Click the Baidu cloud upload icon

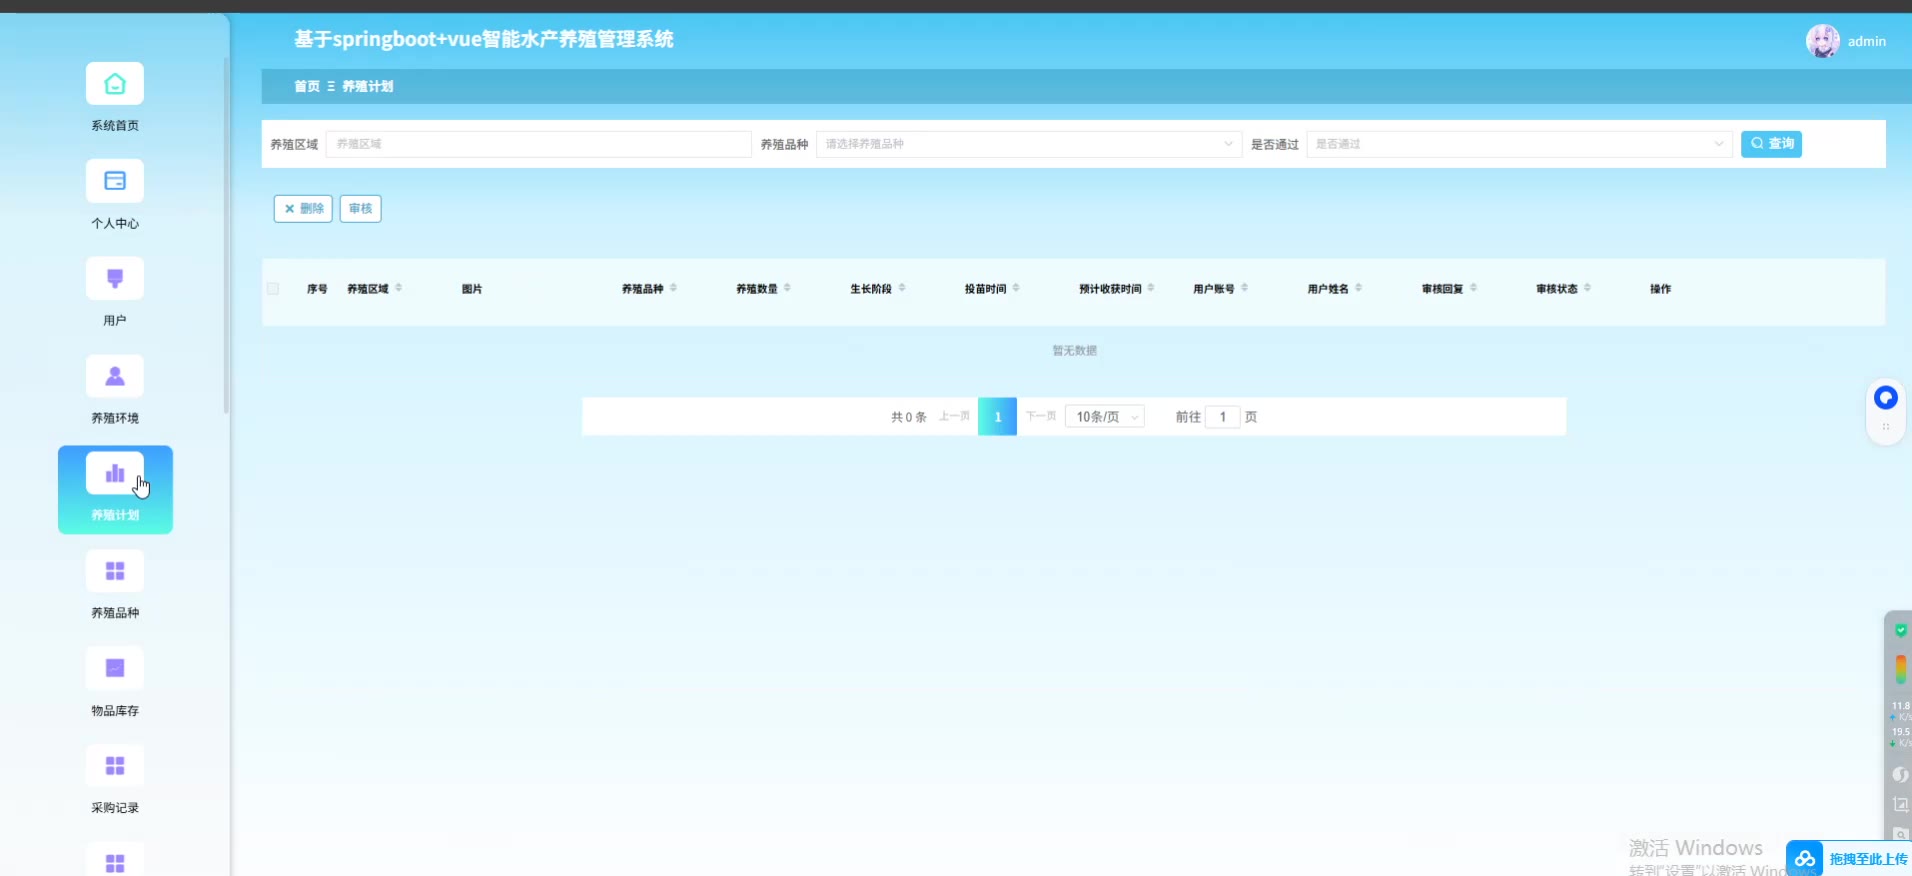pos(1804,859)
